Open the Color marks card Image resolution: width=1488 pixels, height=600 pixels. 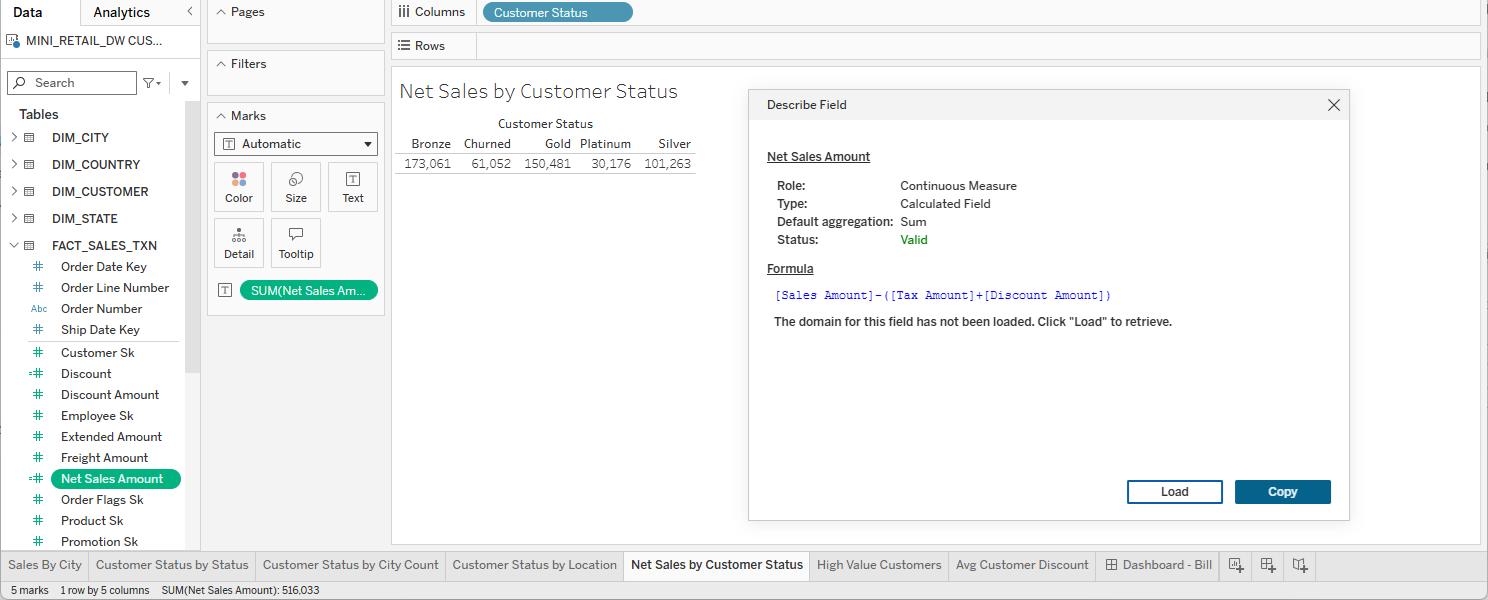[239, 187]
